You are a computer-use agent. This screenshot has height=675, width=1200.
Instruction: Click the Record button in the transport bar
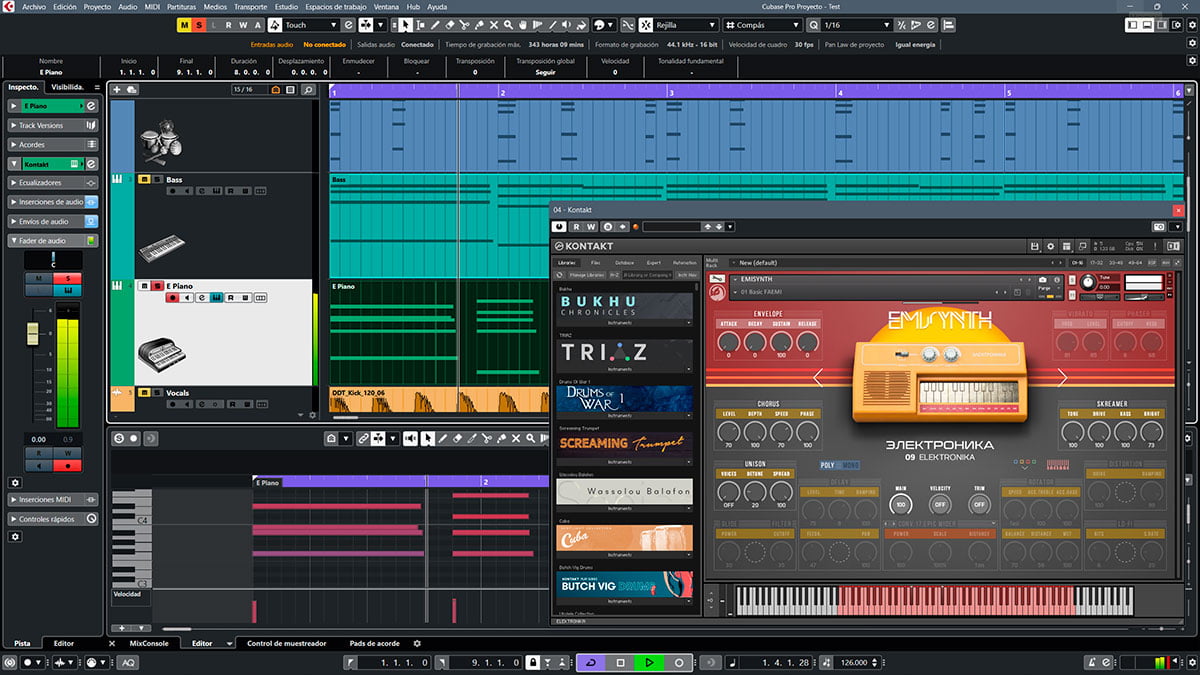[x=679, y=663]
